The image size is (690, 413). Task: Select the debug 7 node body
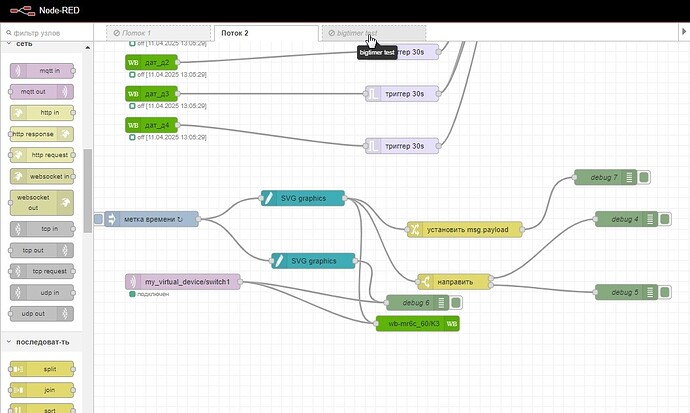point(606,177)
